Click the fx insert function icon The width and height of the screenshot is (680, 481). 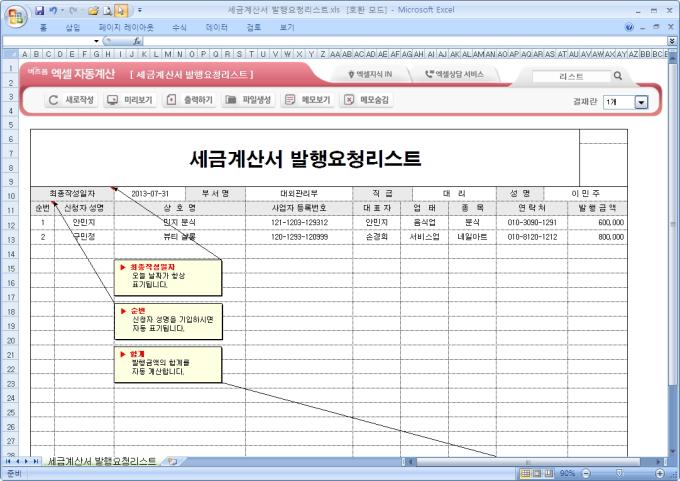click(137, 41)
